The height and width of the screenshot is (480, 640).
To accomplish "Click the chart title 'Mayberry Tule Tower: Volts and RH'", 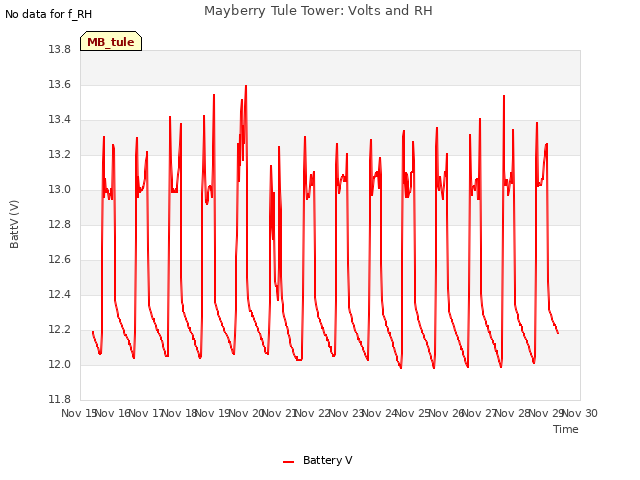I will pos(318,11).
